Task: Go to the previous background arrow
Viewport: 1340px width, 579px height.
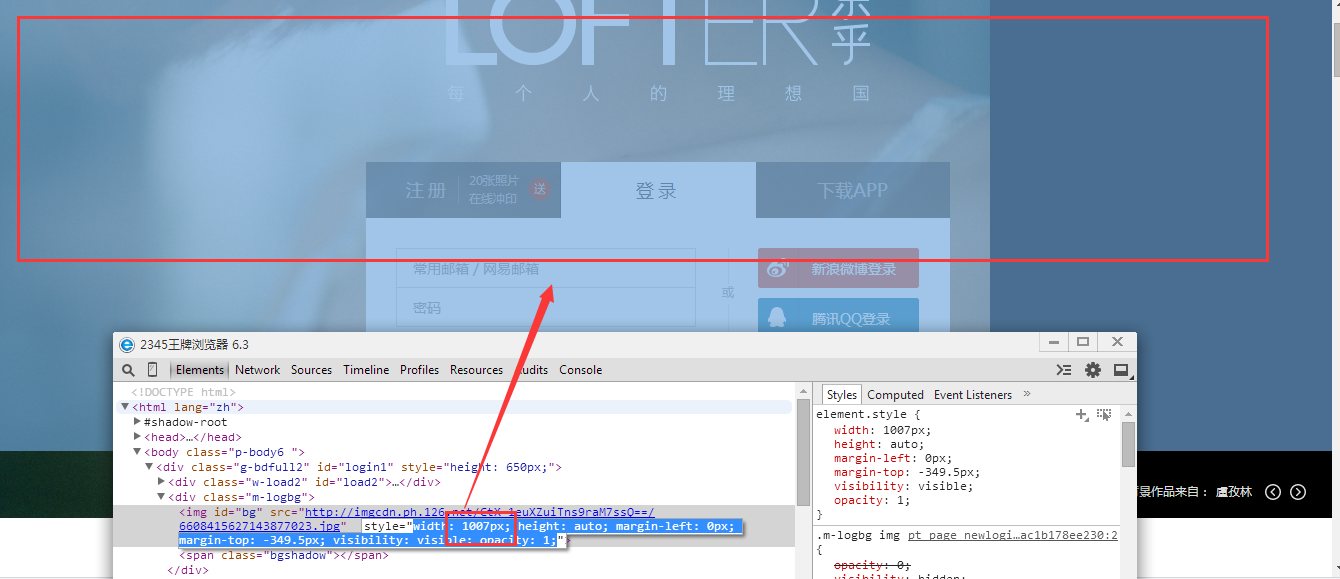Action: coord(1273,491)
